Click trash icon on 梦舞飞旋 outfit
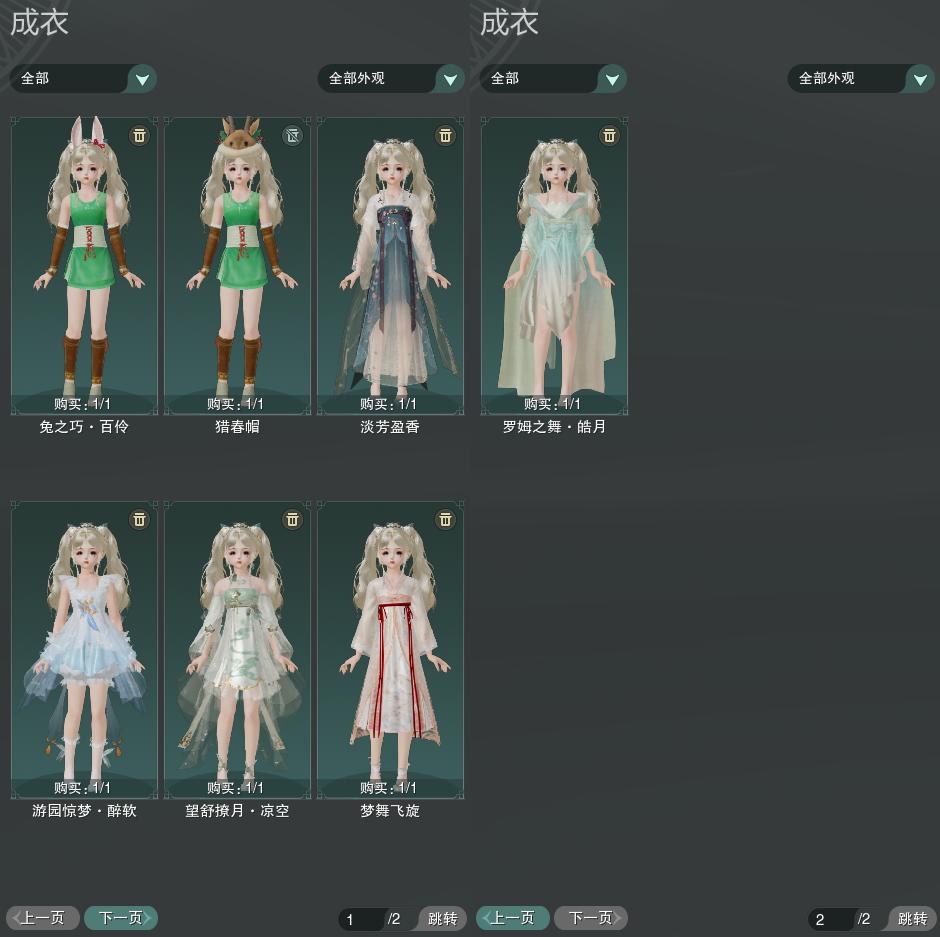 (445, 519)
